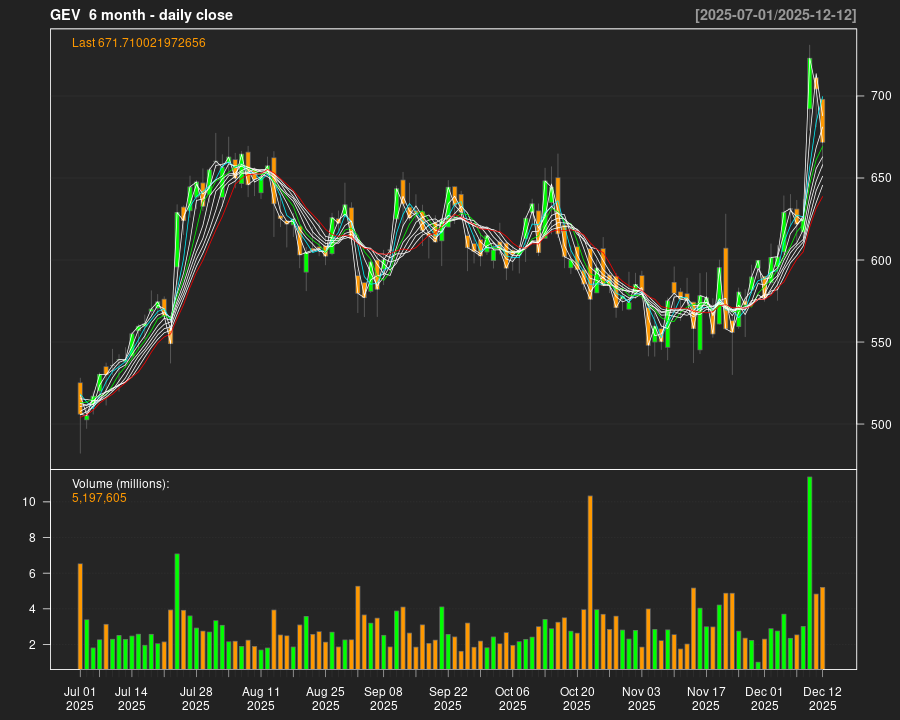Click the 550 price axis label
This screenshot has height=720, width=900.
pos(880,343)
